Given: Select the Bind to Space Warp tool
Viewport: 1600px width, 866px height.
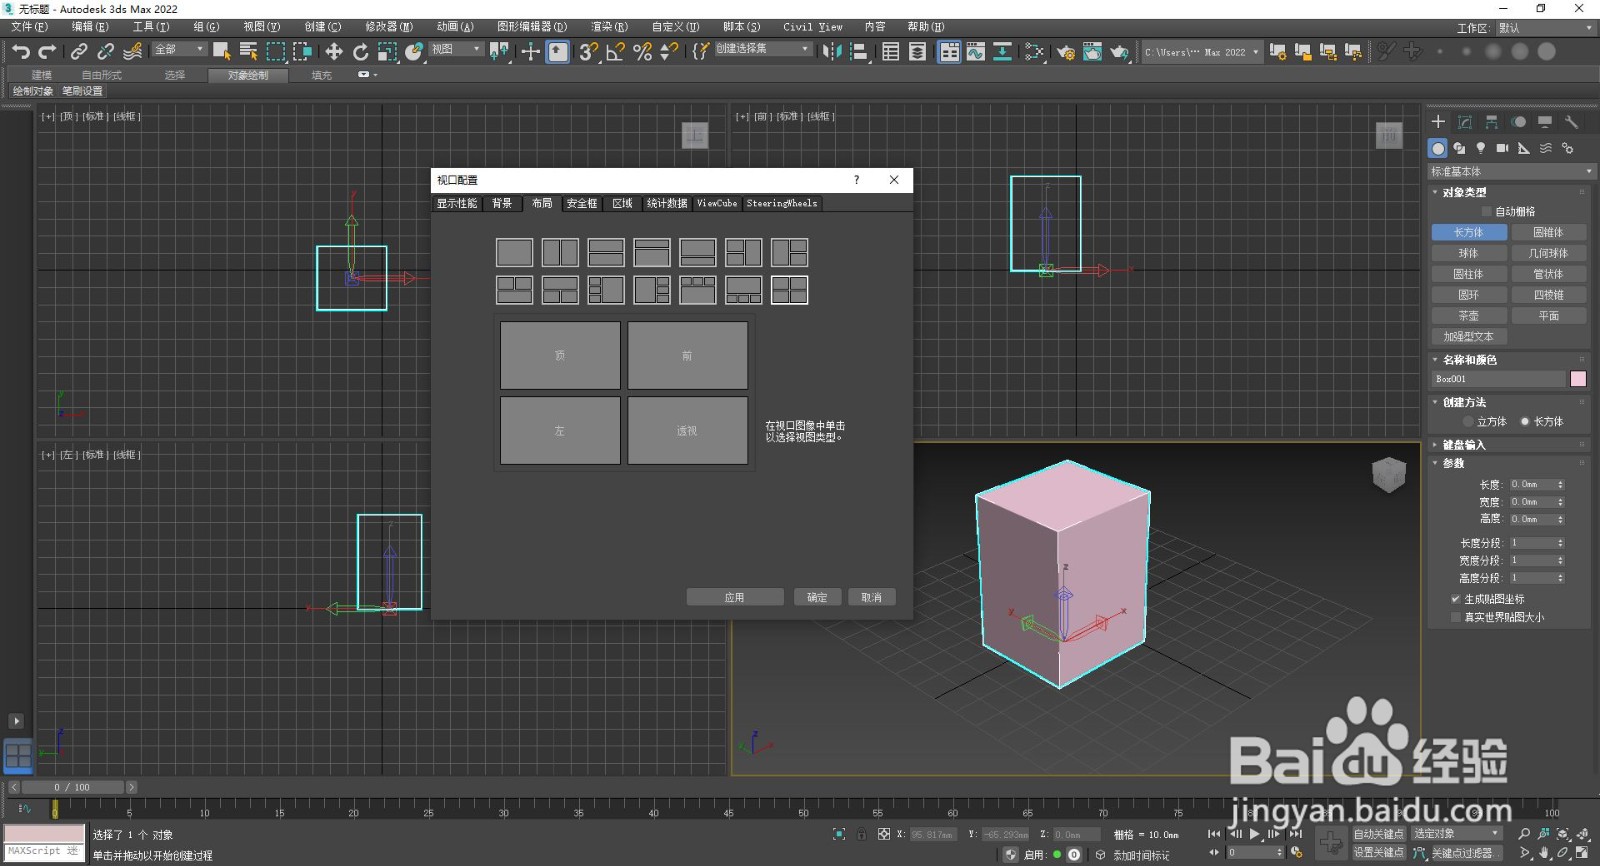Looking at the screenshot, I should 132,51.
